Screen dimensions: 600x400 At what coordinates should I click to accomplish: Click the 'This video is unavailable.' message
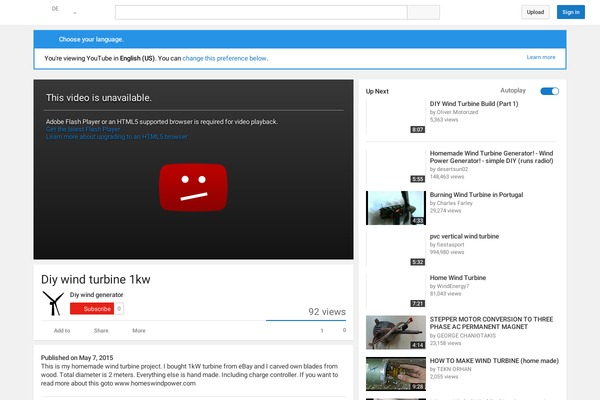tap(99, 98)
